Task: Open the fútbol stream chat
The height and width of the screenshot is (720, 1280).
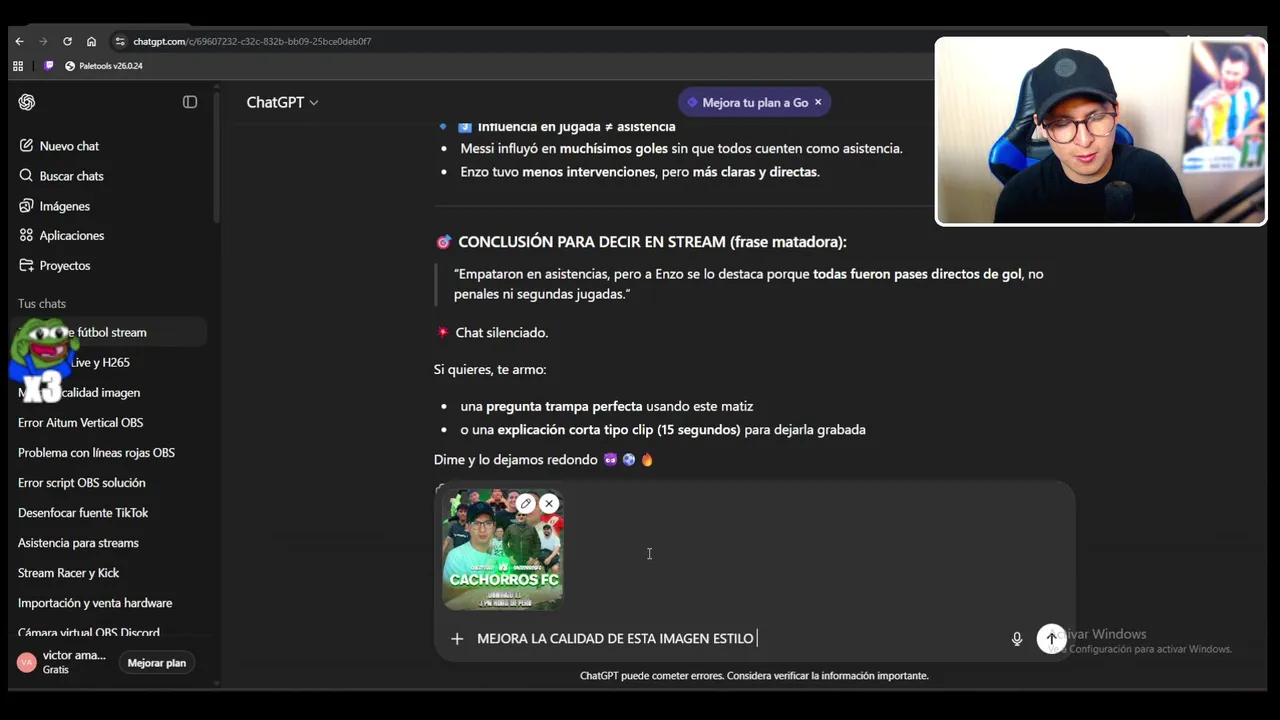Action: pyautogui.click(x=110, y=332)
